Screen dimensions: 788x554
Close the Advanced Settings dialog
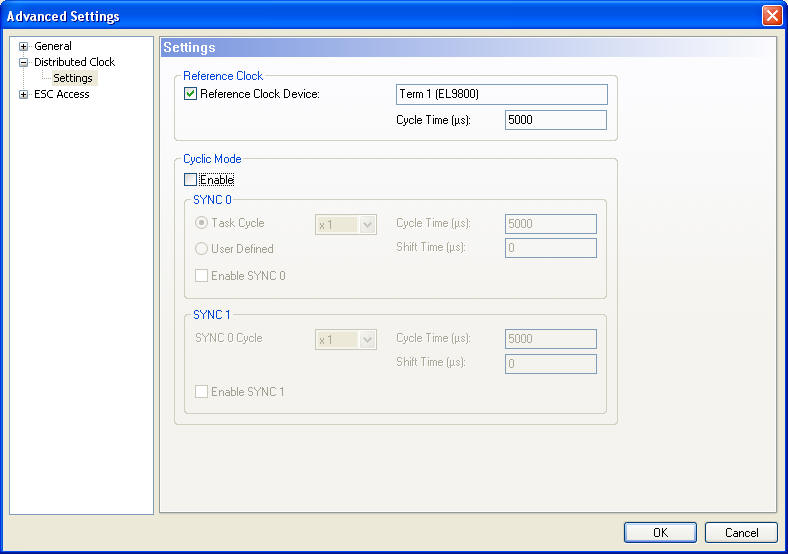pyautogui.click(x=772, y=16)
